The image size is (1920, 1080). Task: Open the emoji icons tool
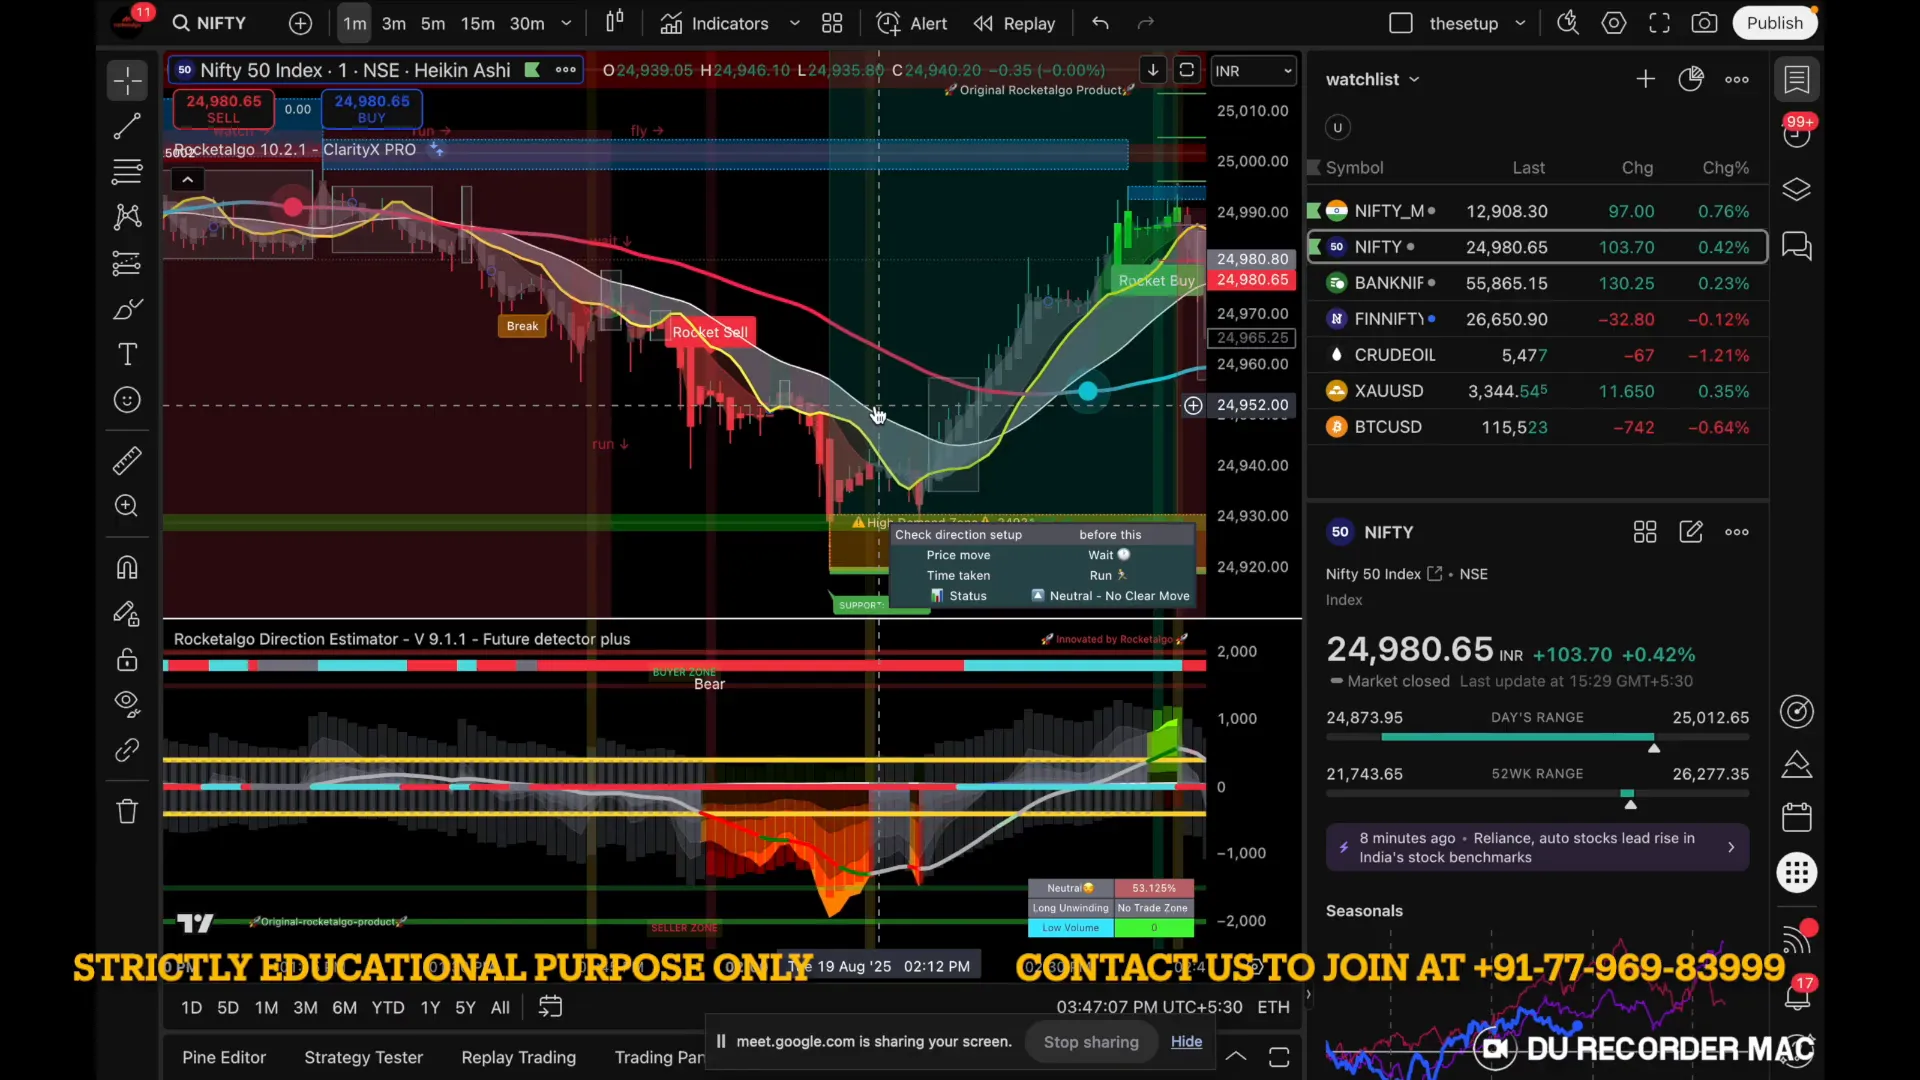pos(127,400)
